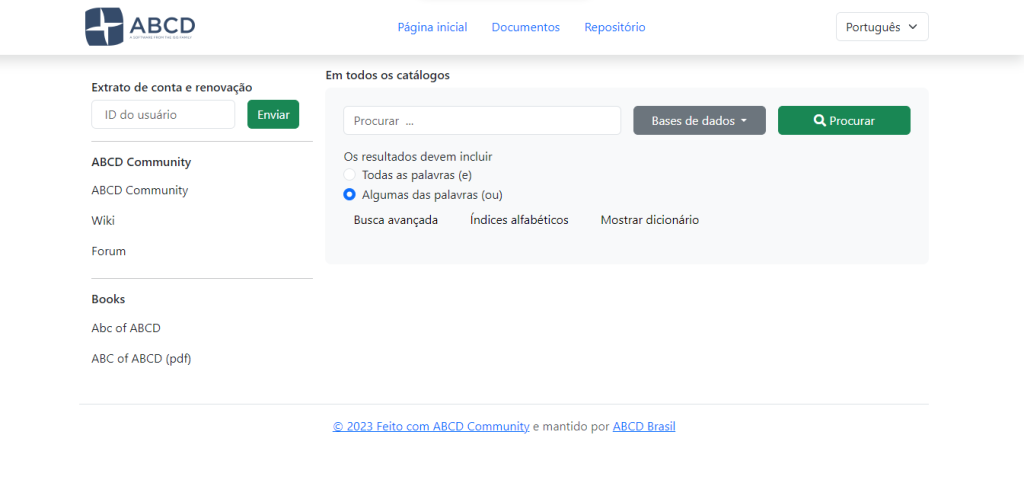This screenshot has width=1024, height=499.
Task: Go to the 'Página inicial' menu item
Action: (x=432, y=27)
